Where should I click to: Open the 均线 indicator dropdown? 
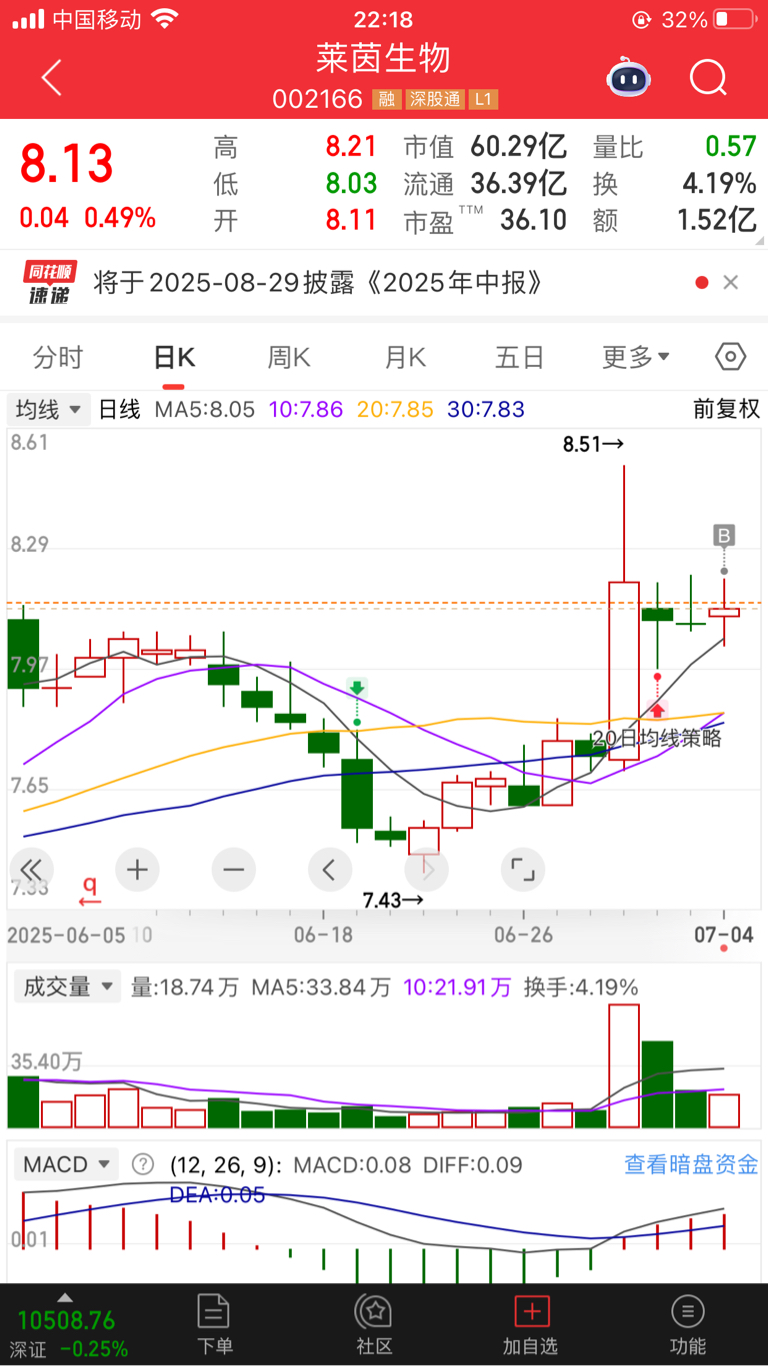[49, 409]
